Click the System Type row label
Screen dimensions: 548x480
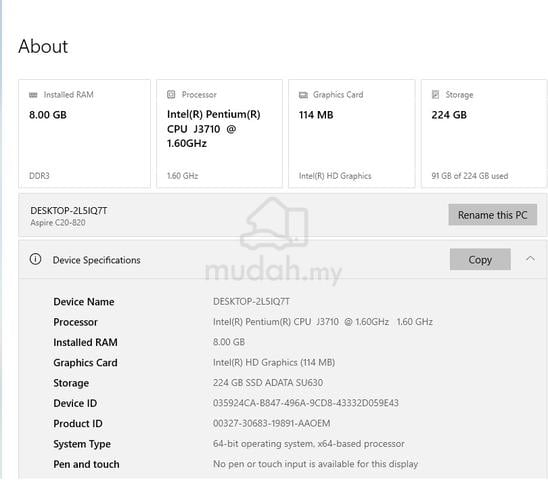[x=82, y=444]
